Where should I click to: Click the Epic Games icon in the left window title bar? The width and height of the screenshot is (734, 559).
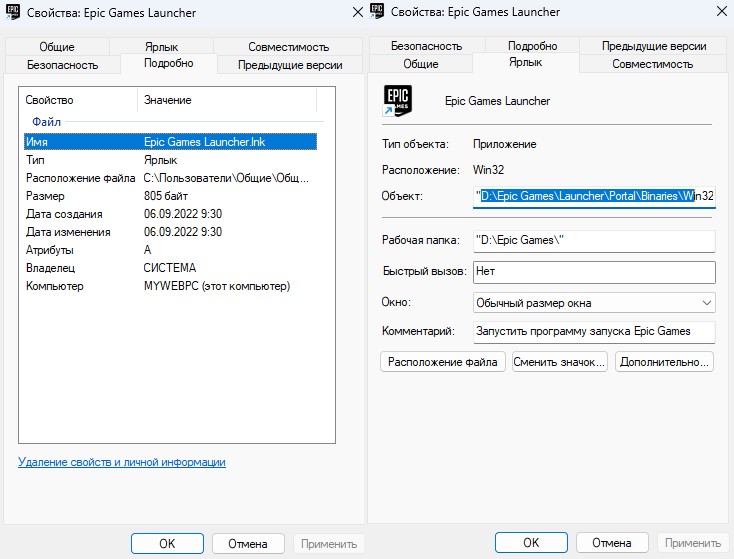pyautogui.click(x=13, y=12)
